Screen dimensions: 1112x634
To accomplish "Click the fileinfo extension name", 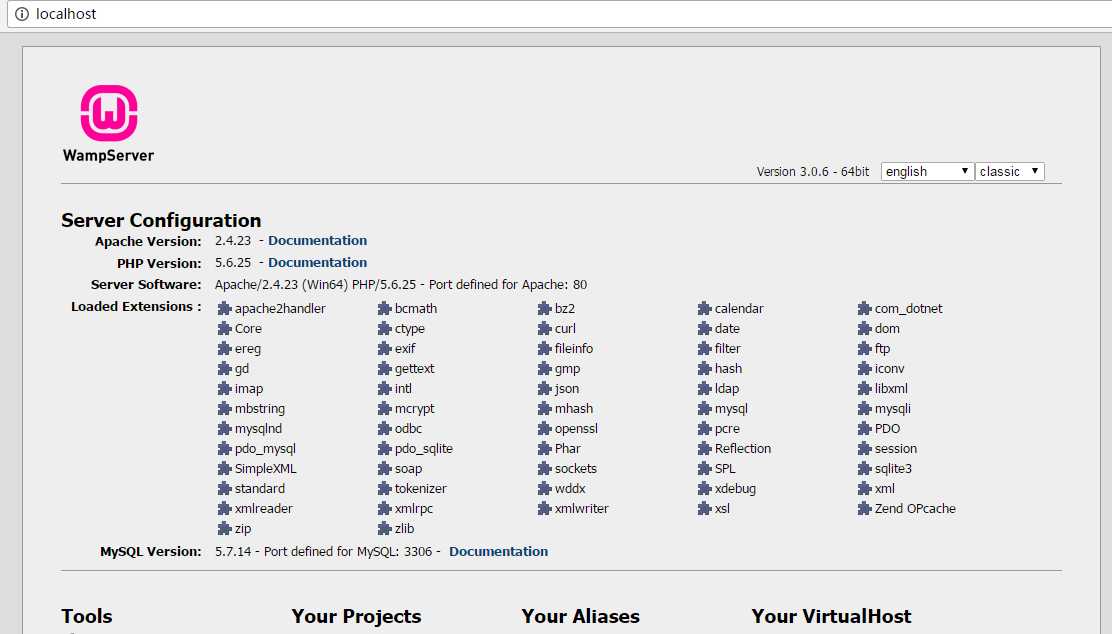I will (x=574, y=348).
